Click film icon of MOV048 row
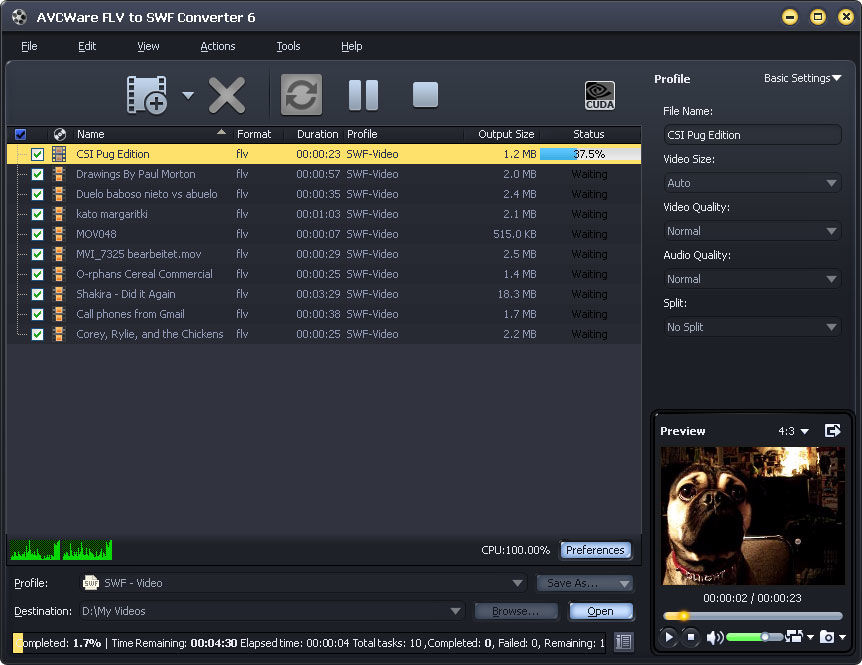 59,234
